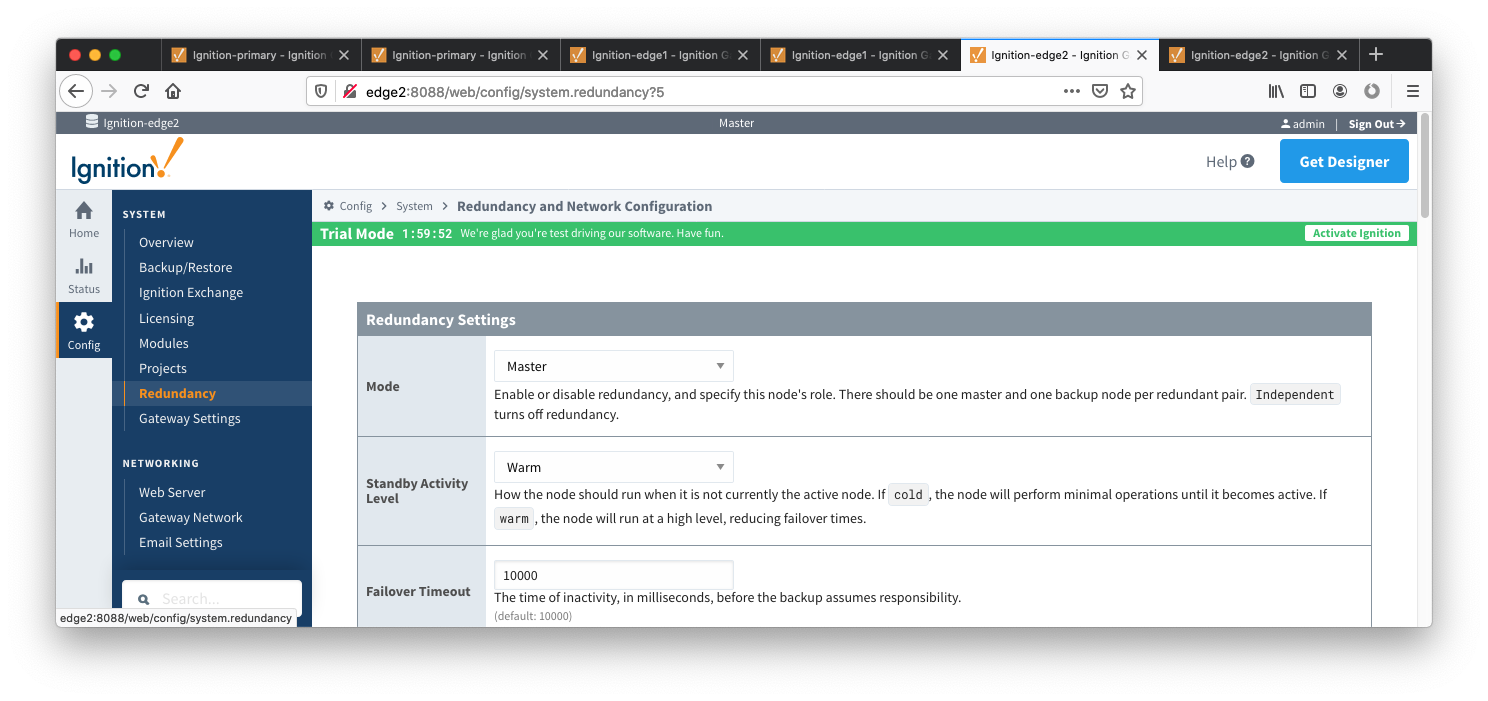Click the Trial Mode timer text
This screenshot has width=1488, height=701.
[427, 233]
